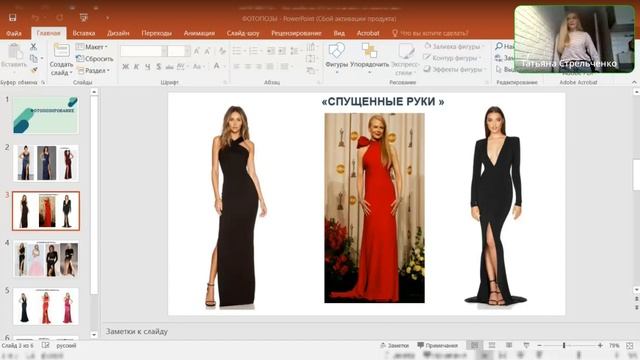Open the copy options dropdown arrow

42,58
